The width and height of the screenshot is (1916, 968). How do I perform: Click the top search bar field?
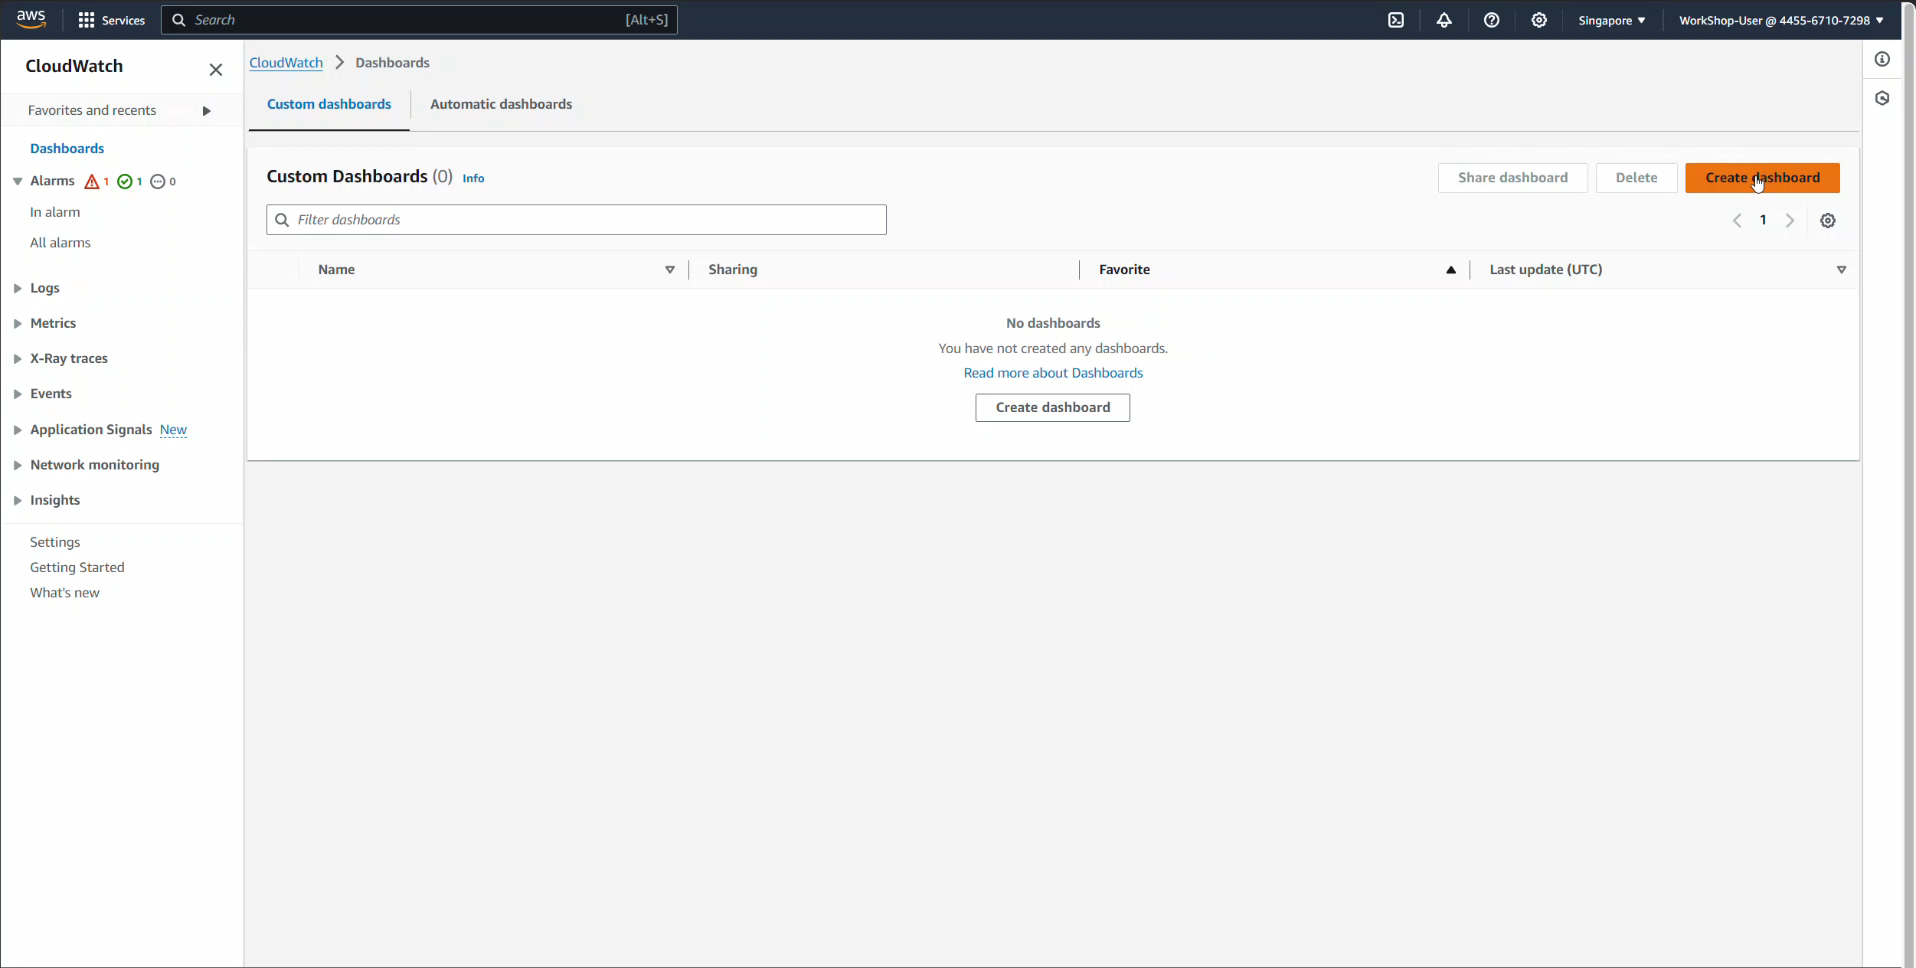point(419,20)
